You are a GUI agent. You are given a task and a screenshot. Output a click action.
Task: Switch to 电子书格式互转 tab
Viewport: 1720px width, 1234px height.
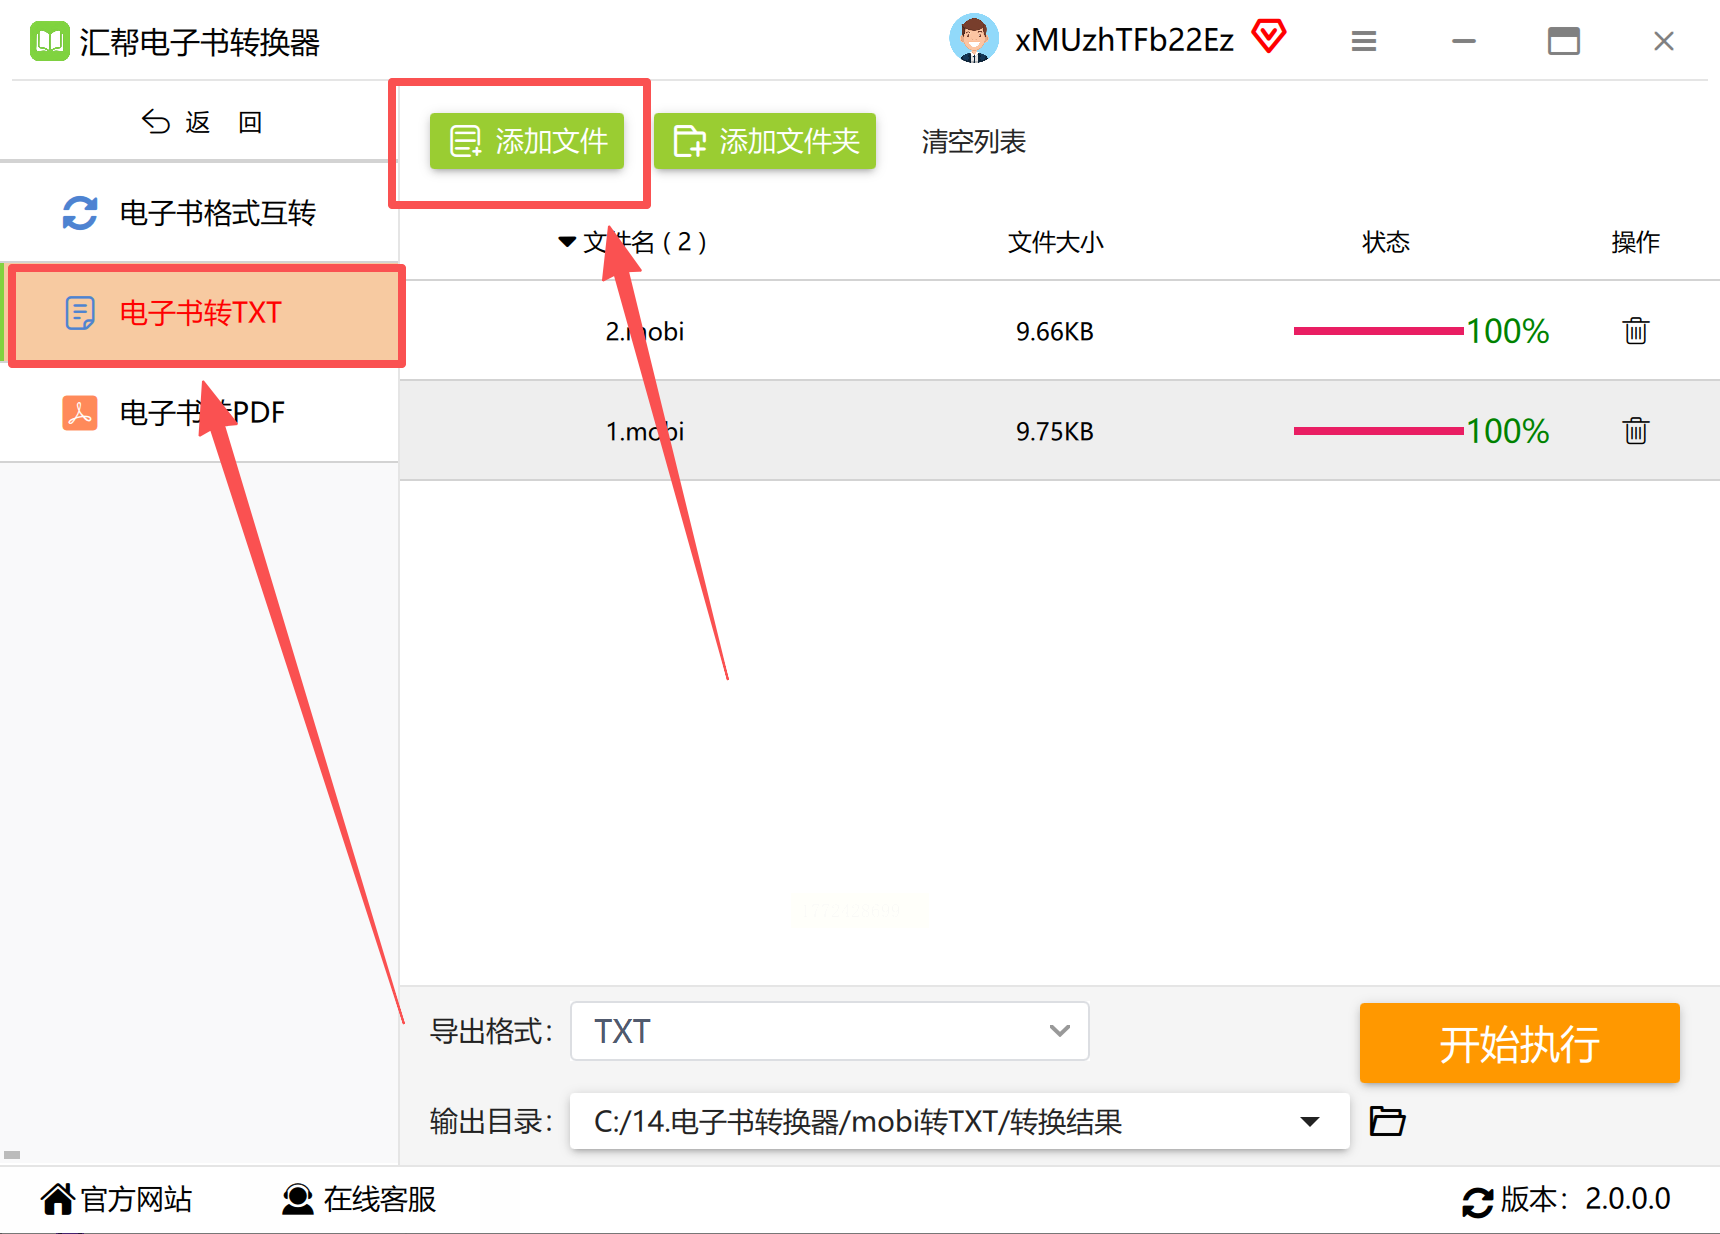[200, 213]
